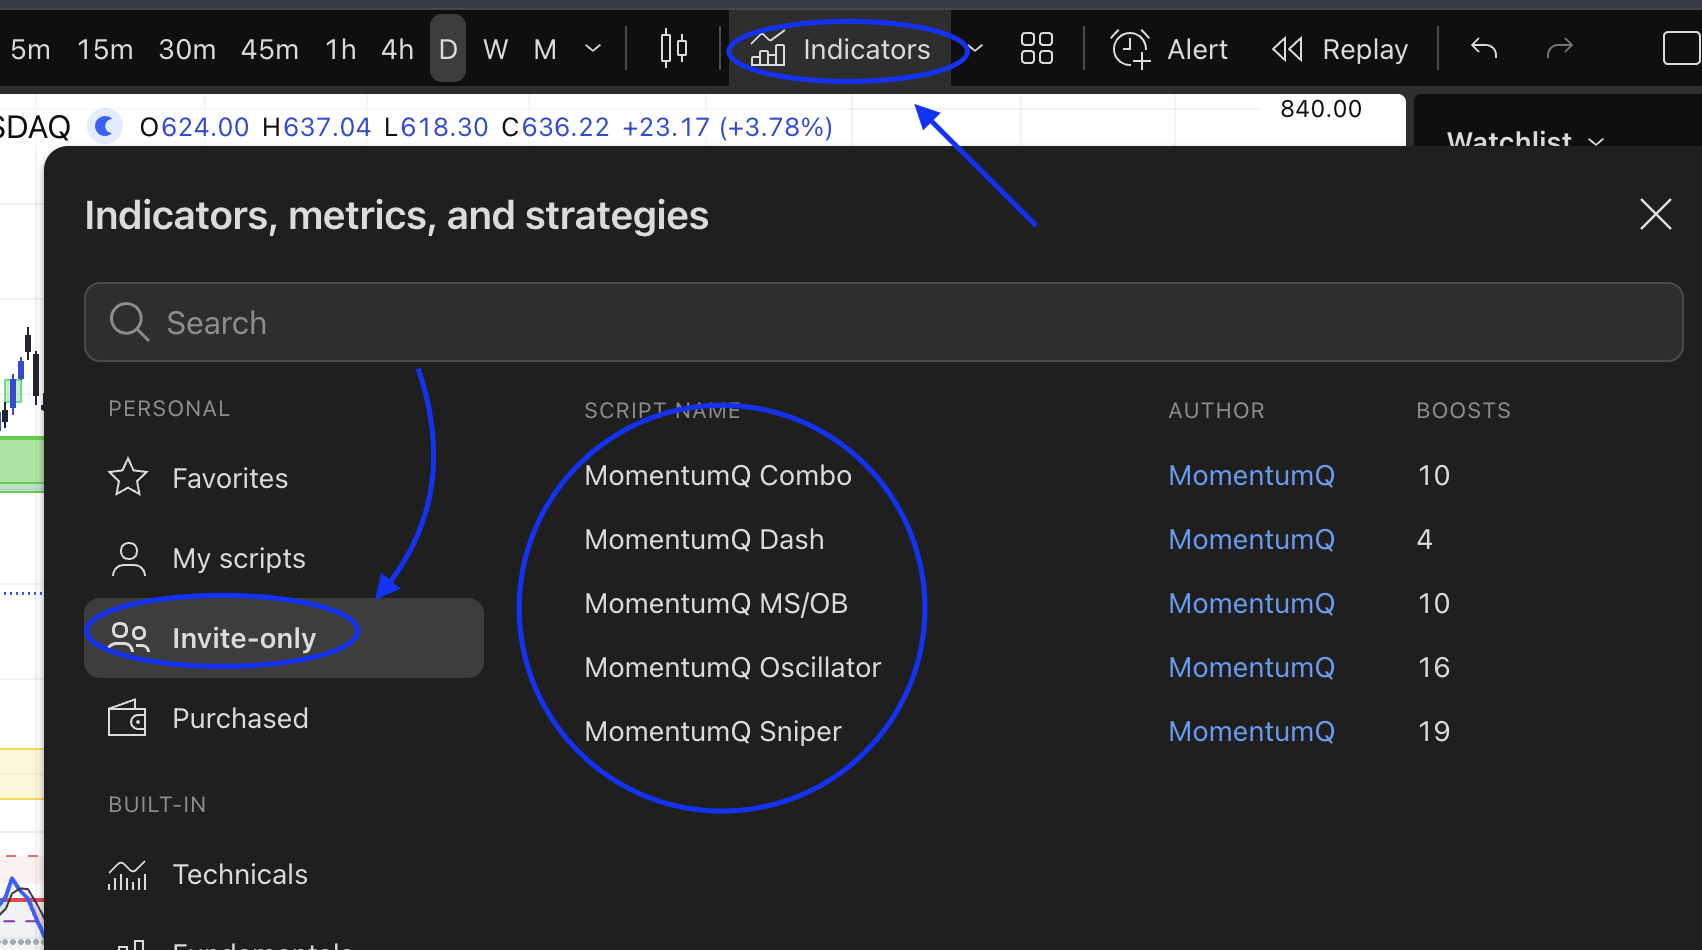Select the 1h timeframe interval

340,48
